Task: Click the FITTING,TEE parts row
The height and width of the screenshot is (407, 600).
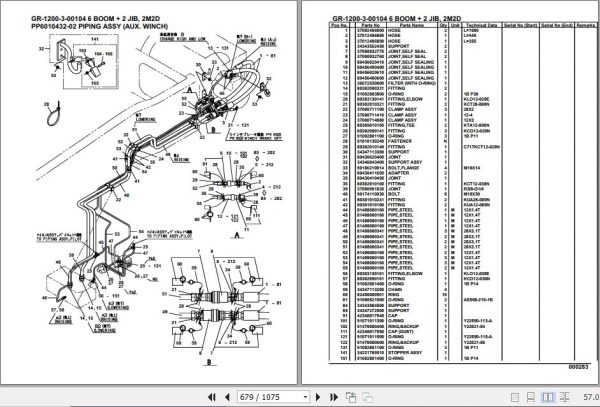Action: pyautogui.click(x=463, y=125)
